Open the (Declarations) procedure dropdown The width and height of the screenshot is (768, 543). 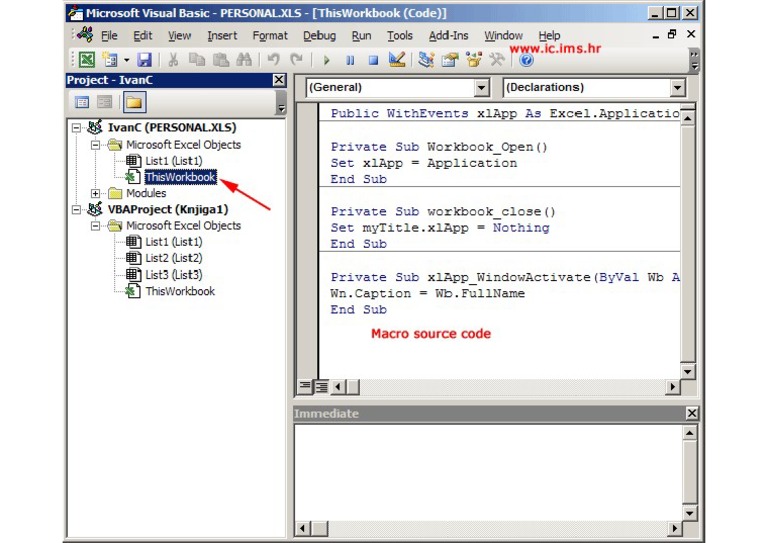point(678,88)
